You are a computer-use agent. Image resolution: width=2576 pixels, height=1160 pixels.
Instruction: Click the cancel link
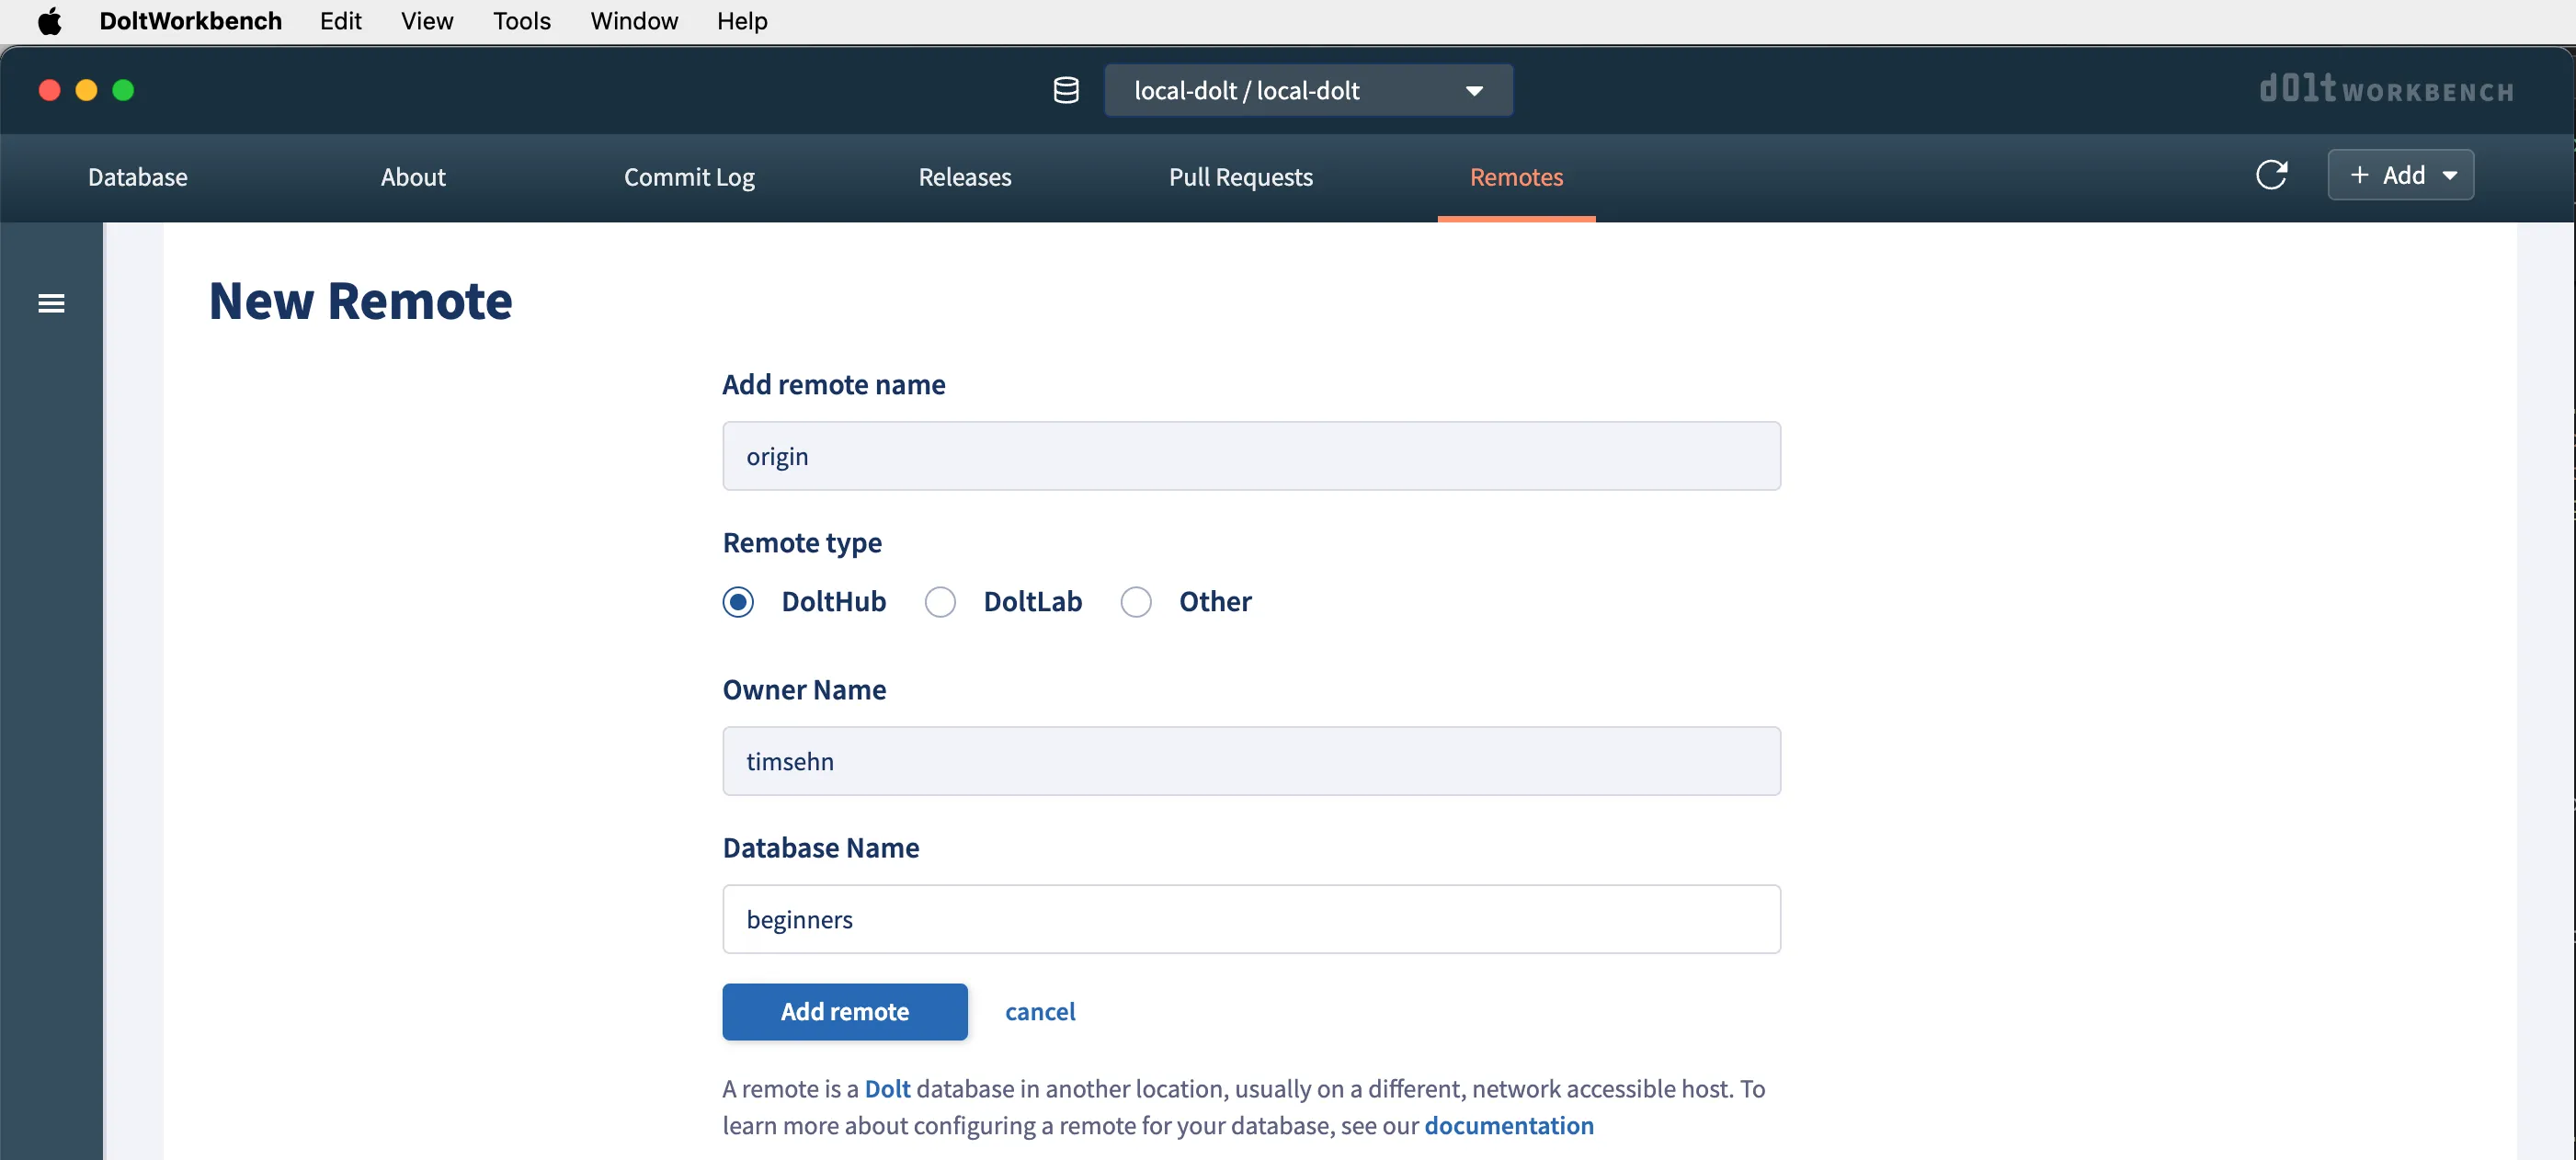pos(1039,1011)
